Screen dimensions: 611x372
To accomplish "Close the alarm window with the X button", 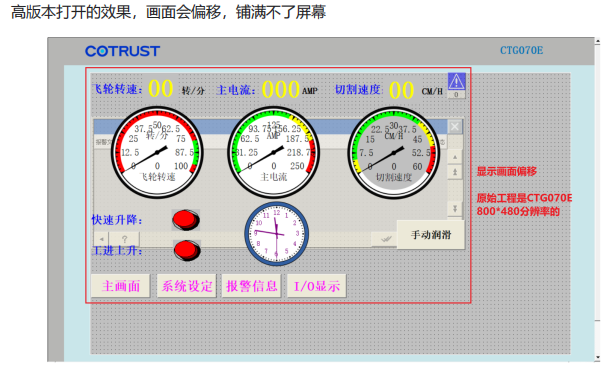I will tap(455, 127).
